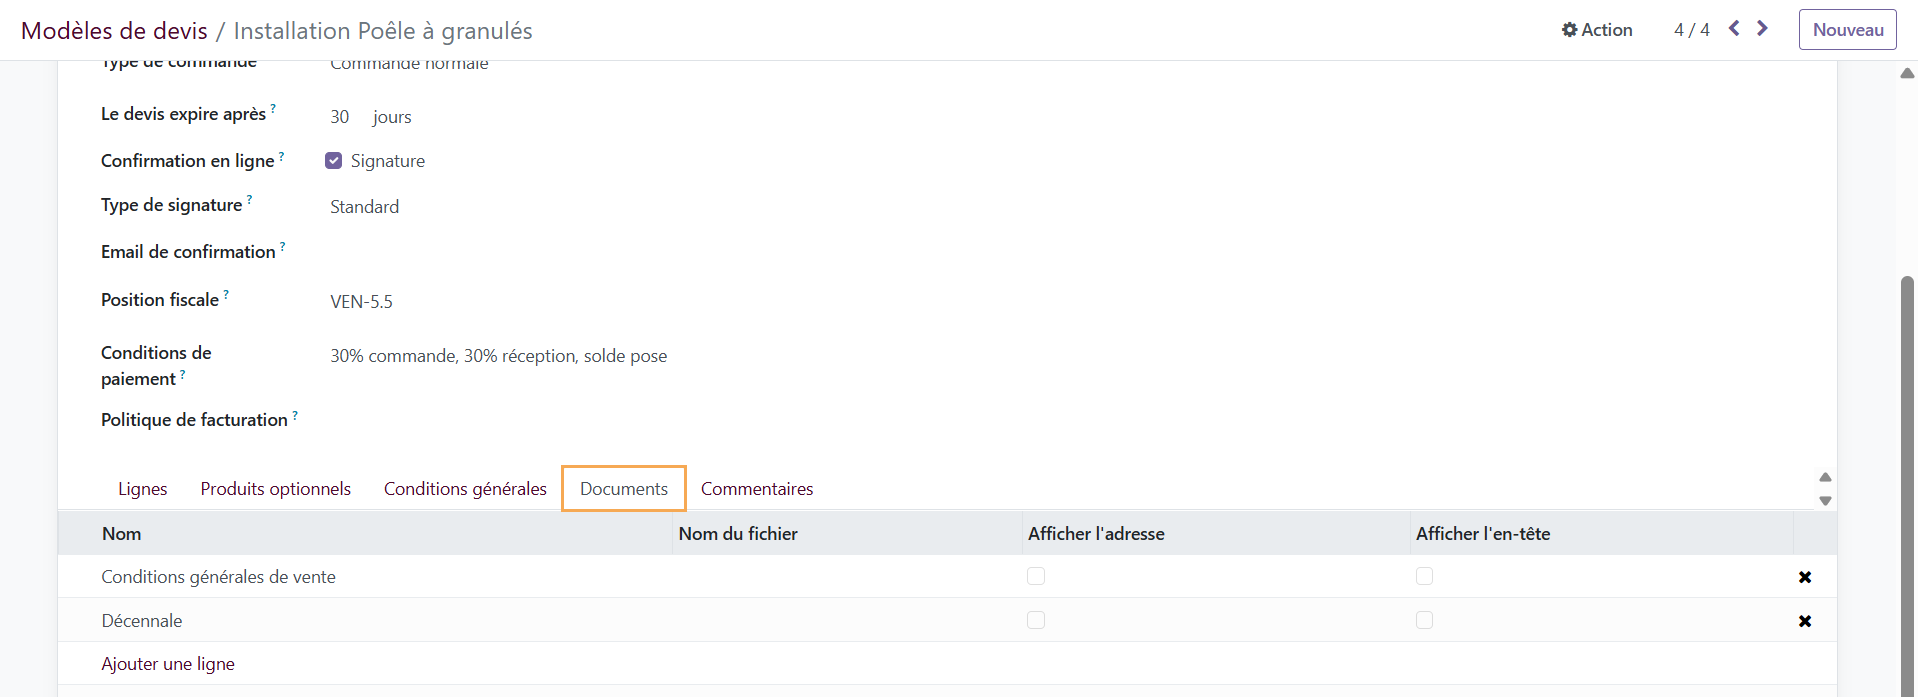Open the Action gear menu
Image resolution: width=1918 pixels, height=697 pixels.
click(x=1597, y=30)
